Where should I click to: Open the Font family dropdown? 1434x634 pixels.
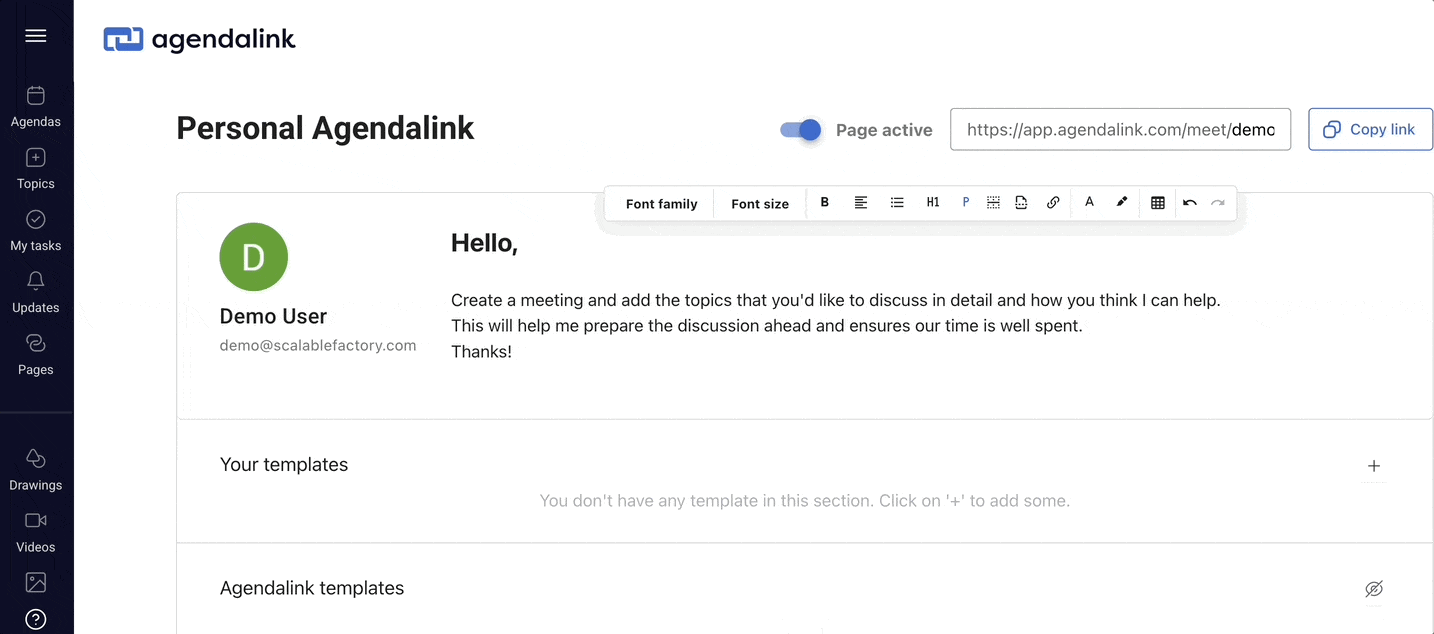pyautogui.click(x=661, y=204)
